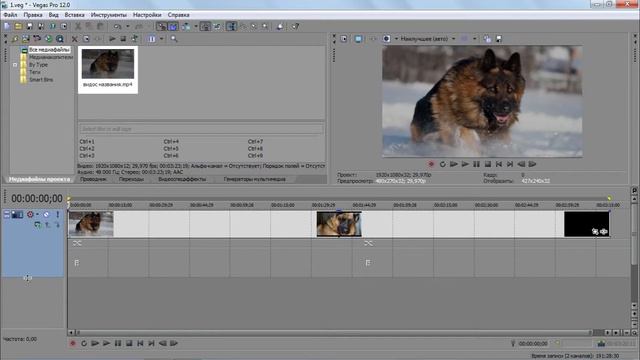This screenshot has height=360, width=640.
Task: Open the media Views dropdown arrow
Action: [x=162, y=39]
